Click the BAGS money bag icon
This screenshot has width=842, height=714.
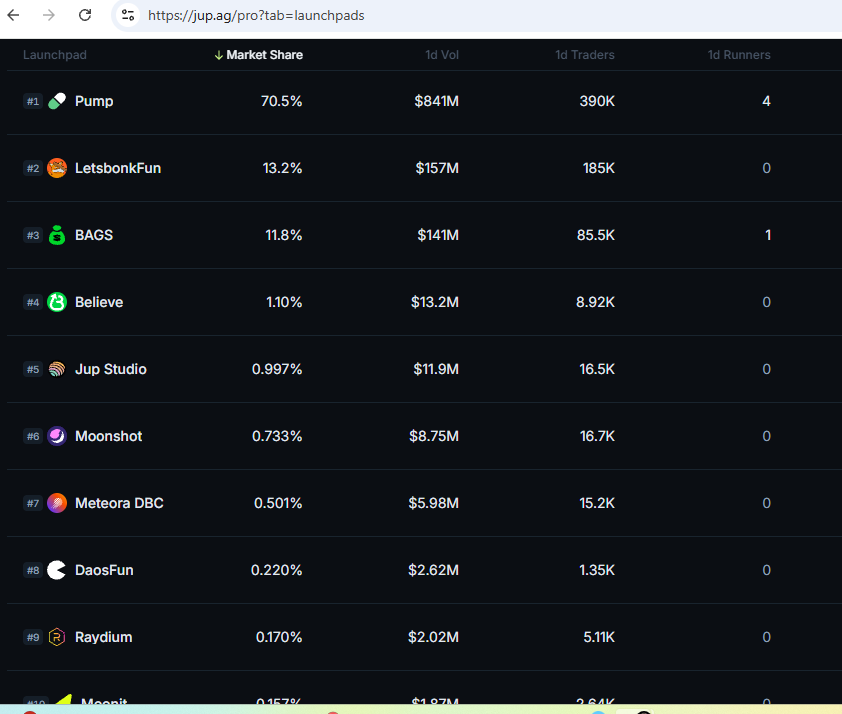click(57, 235)
